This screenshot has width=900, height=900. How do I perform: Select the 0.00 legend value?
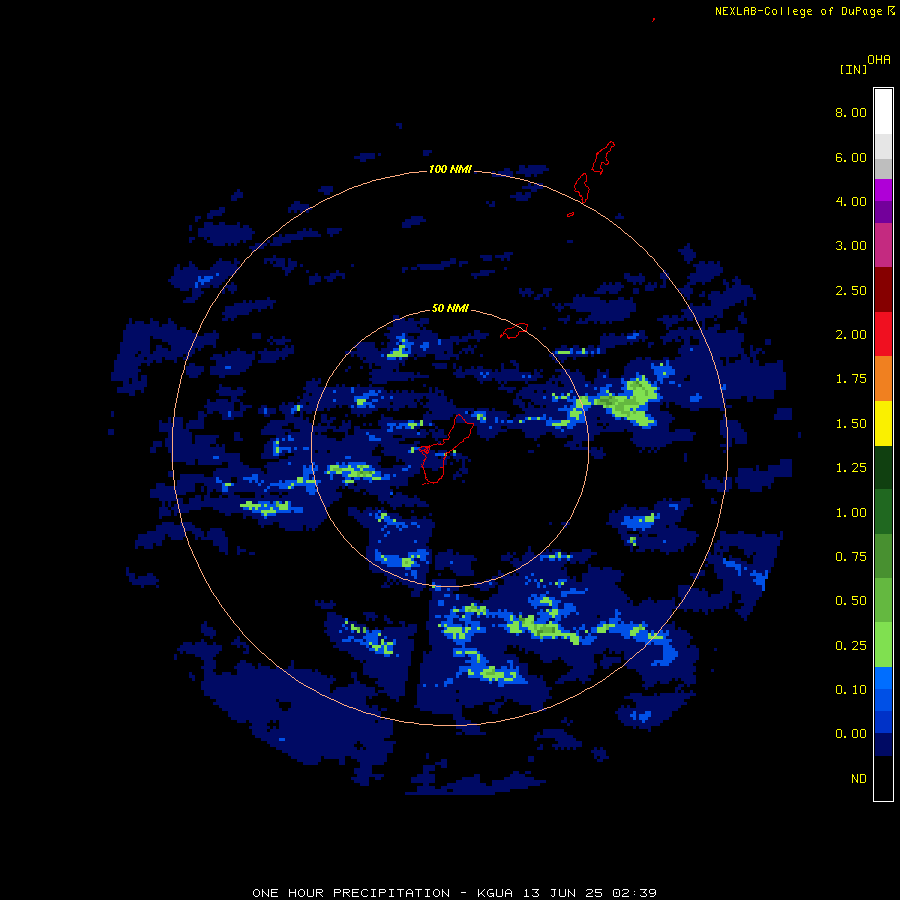pos(851,734)
